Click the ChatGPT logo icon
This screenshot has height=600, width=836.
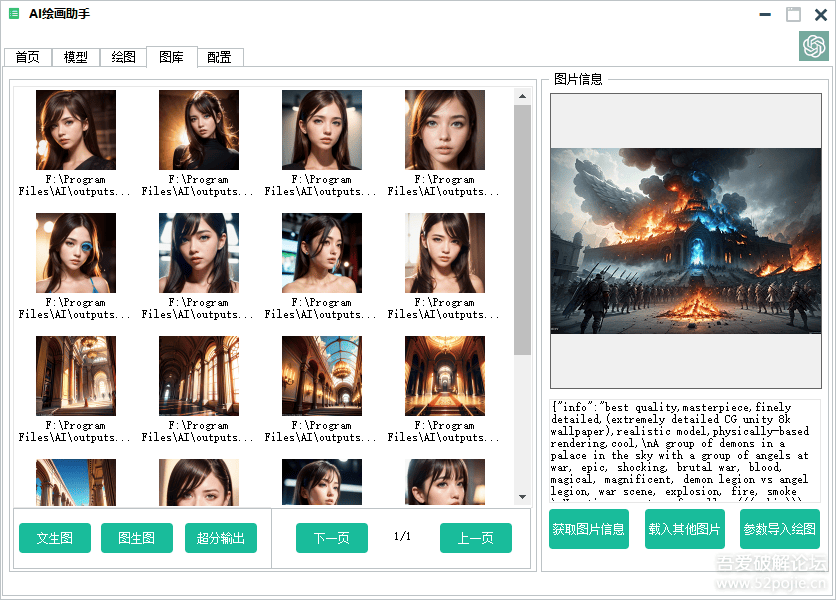click(x=814, y=46)
